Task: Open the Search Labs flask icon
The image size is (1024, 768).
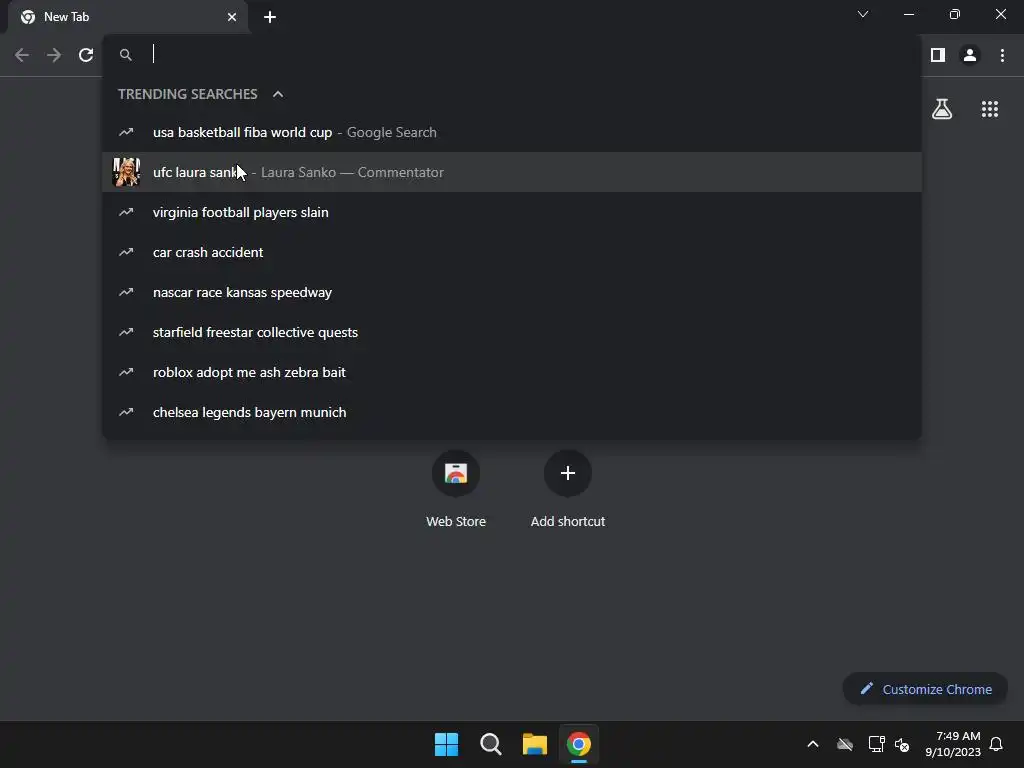Action: (942, 109)
